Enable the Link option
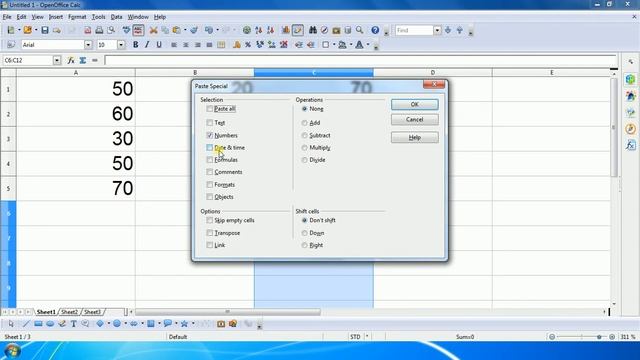Viewport: 640px width, 360px height. [x=210, y=245]
